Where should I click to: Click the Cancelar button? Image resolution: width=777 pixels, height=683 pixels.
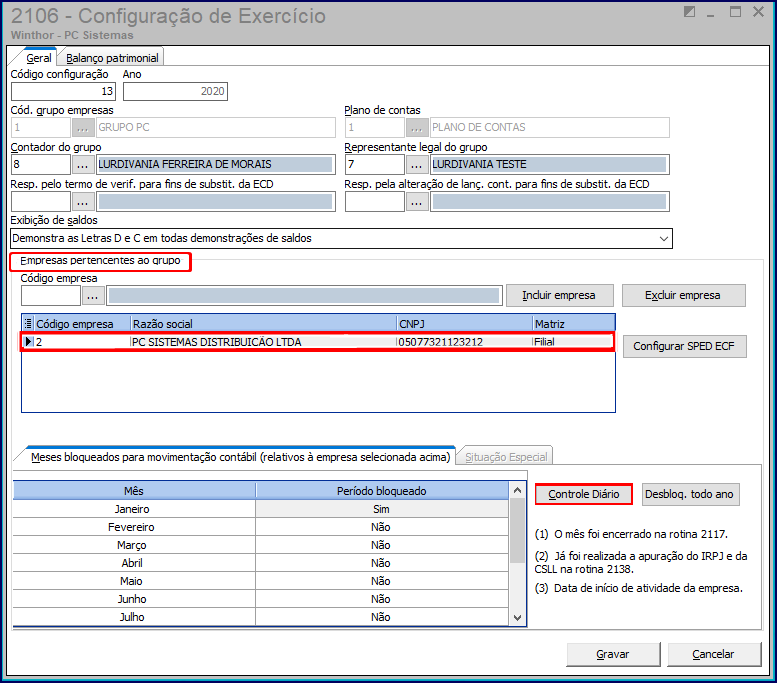714,654
